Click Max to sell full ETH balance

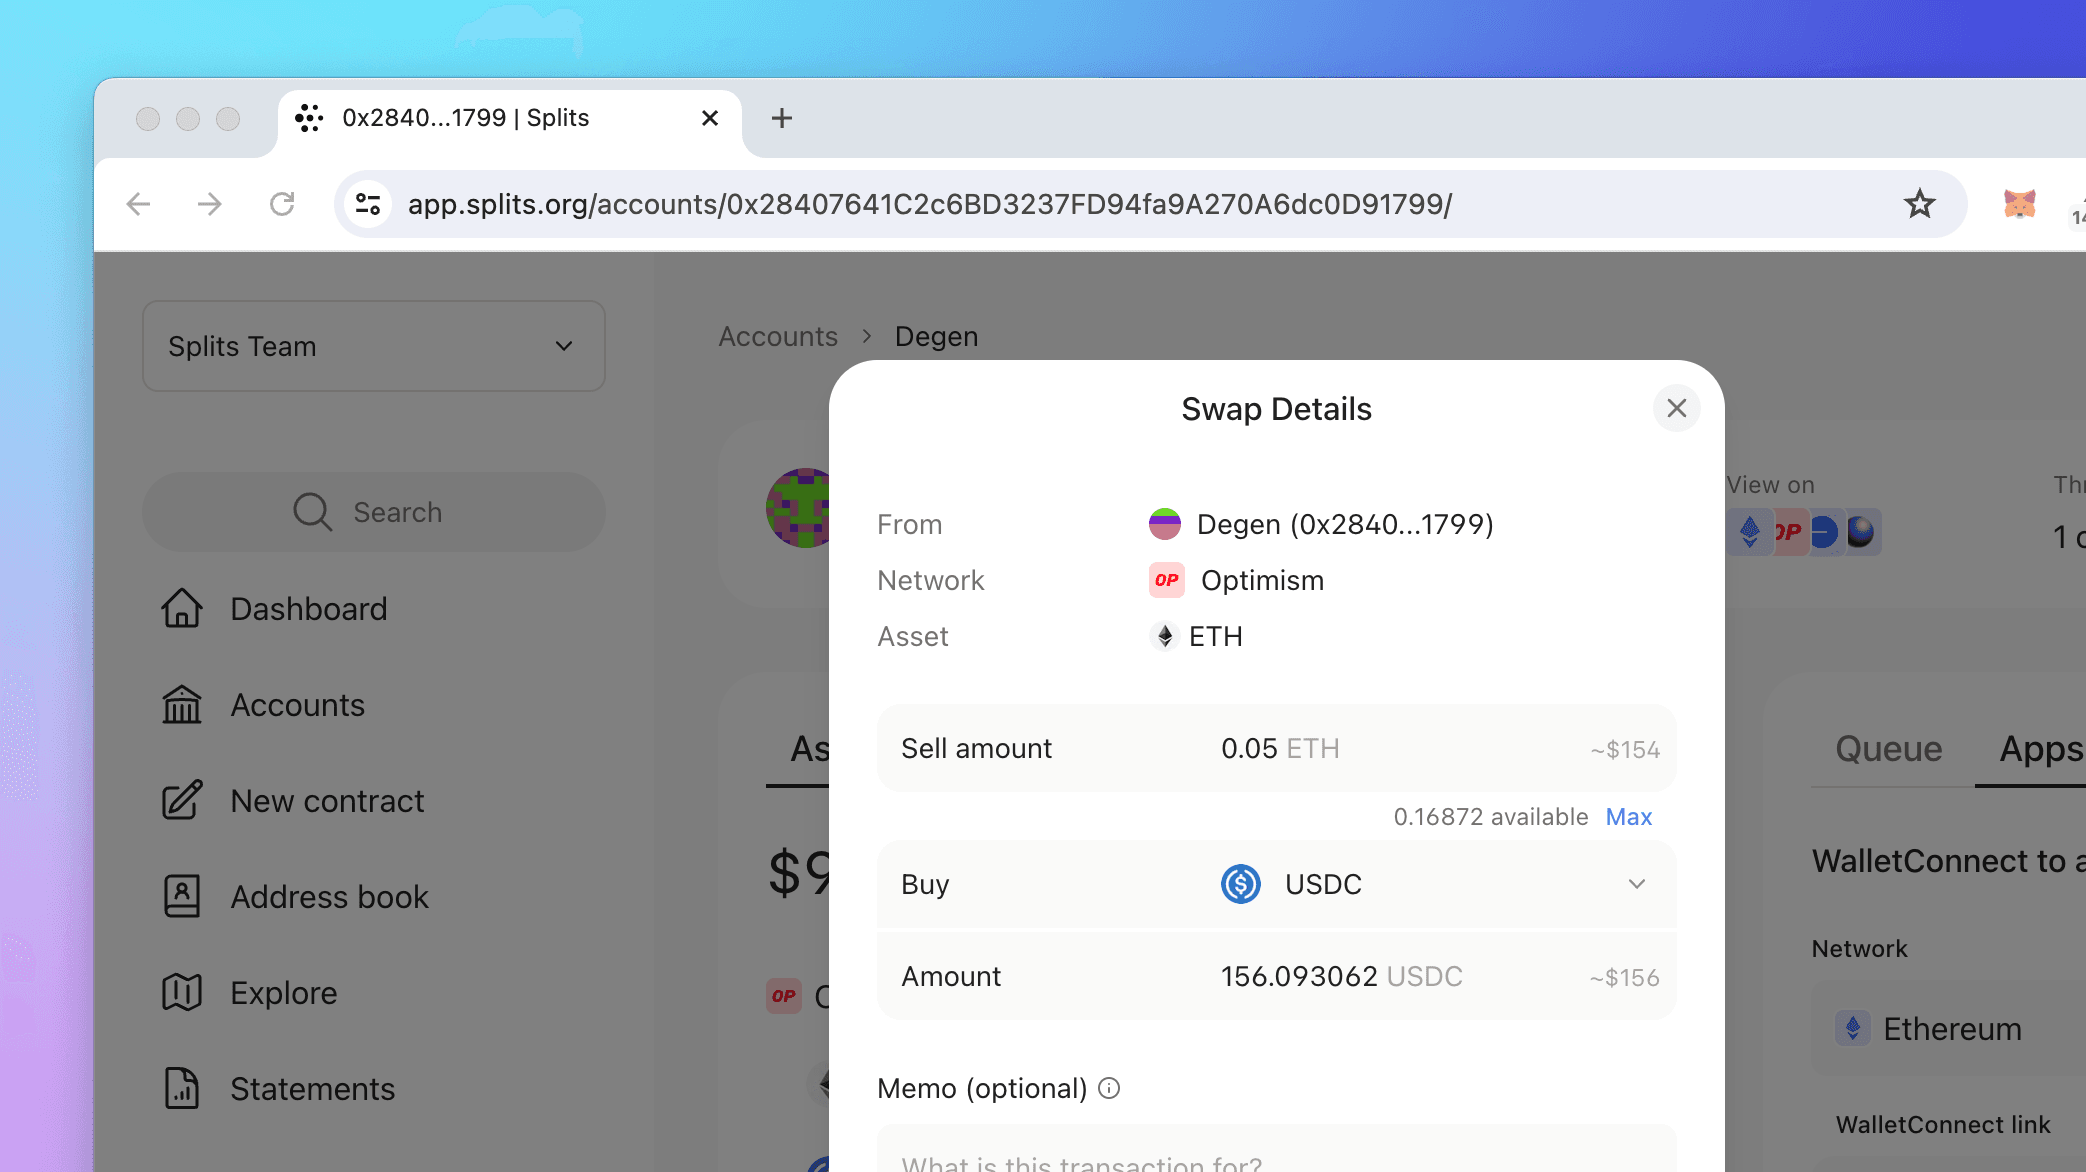click(x=1628, y=816)
